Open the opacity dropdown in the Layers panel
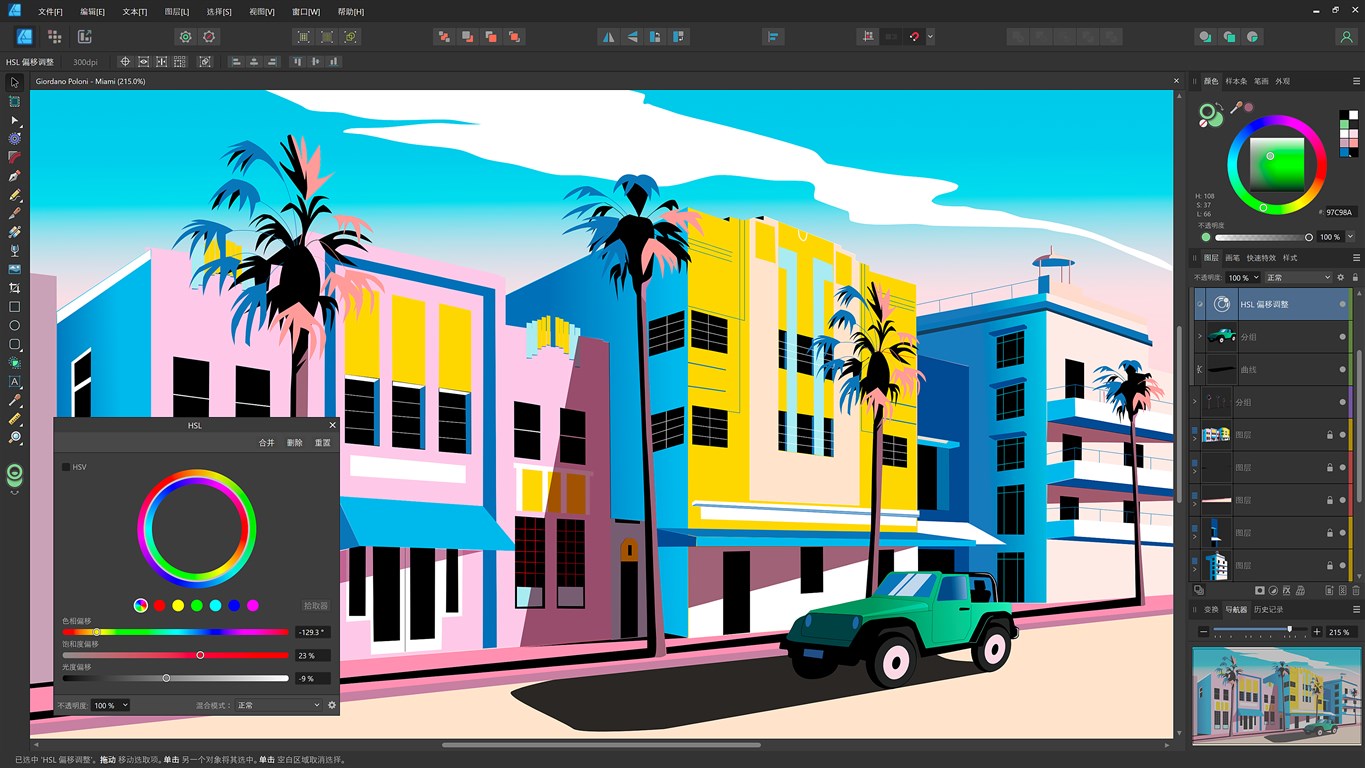This screenshot has height=768, width=1365. [1255, 277]
